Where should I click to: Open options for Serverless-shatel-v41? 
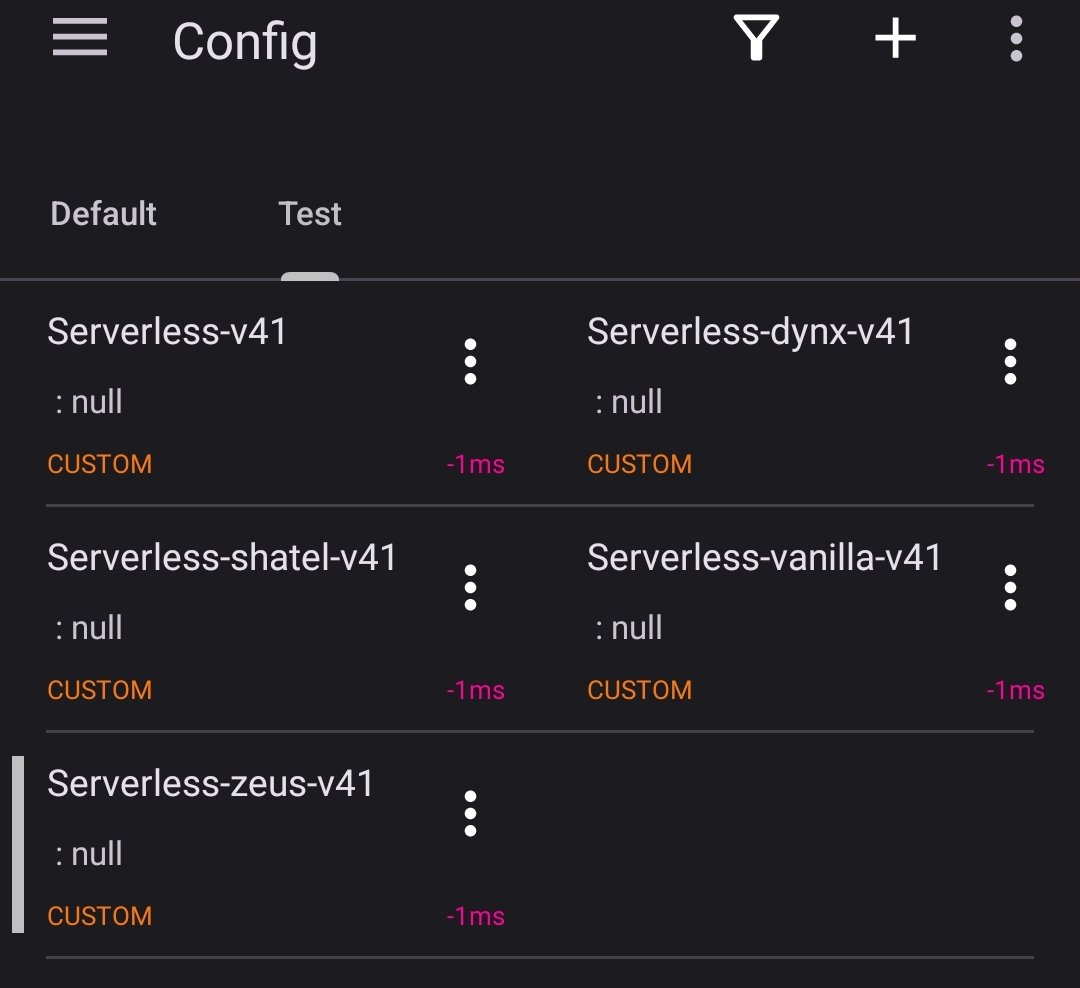(470, 587)
